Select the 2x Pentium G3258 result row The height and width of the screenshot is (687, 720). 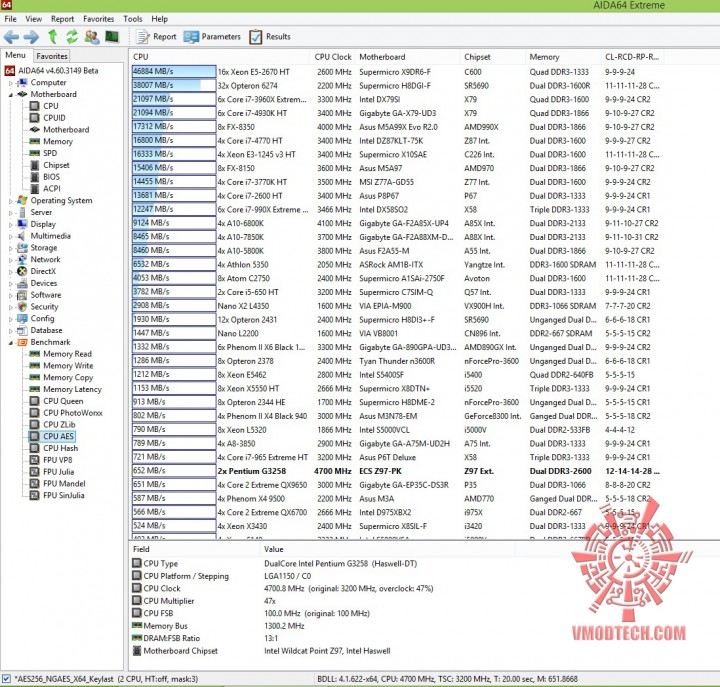(x=398, y=471)
